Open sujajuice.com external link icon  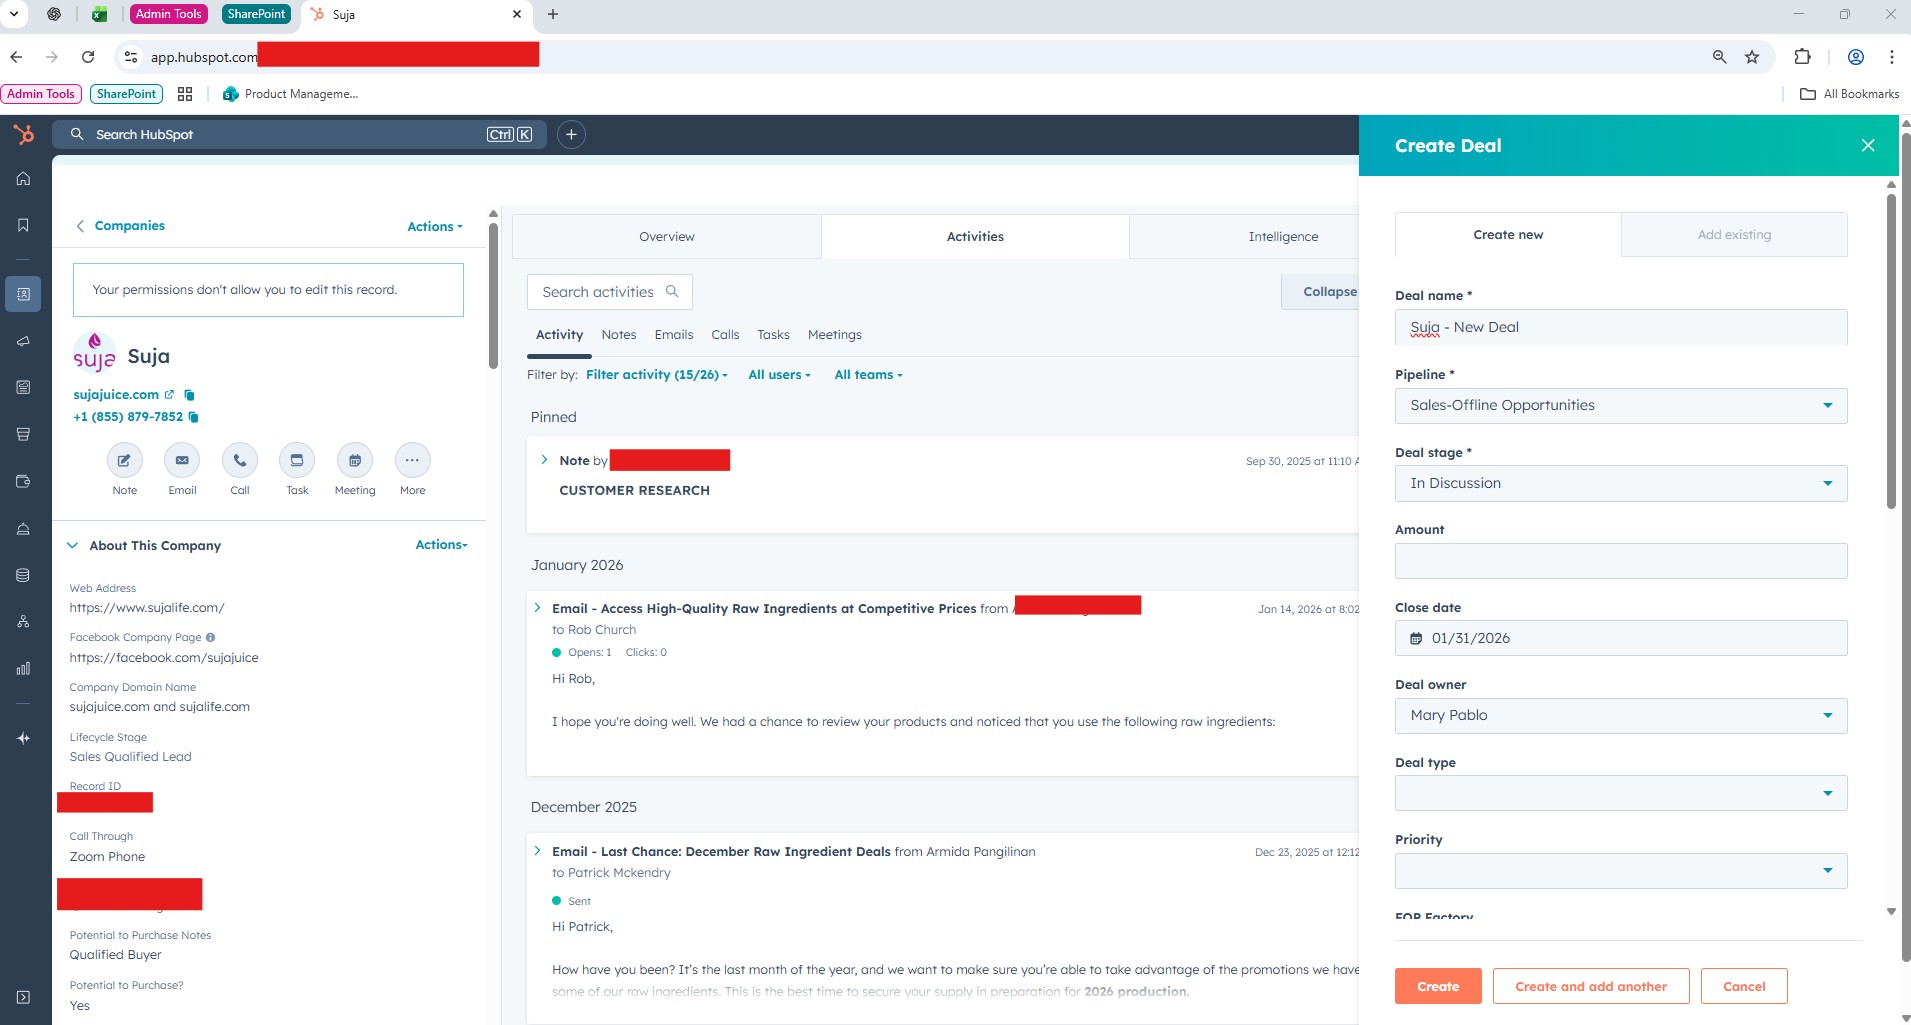tap(169, 394)
